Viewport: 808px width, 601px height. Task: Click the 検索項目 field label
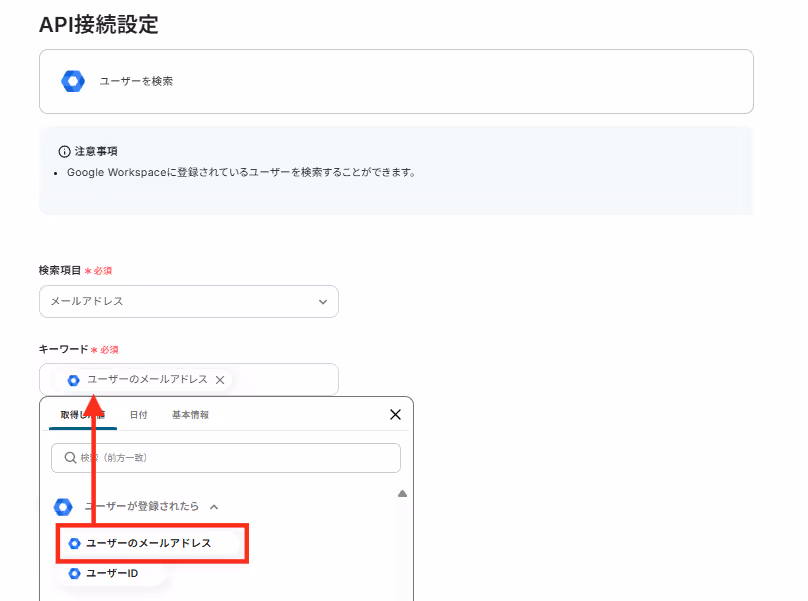(60, 271)
